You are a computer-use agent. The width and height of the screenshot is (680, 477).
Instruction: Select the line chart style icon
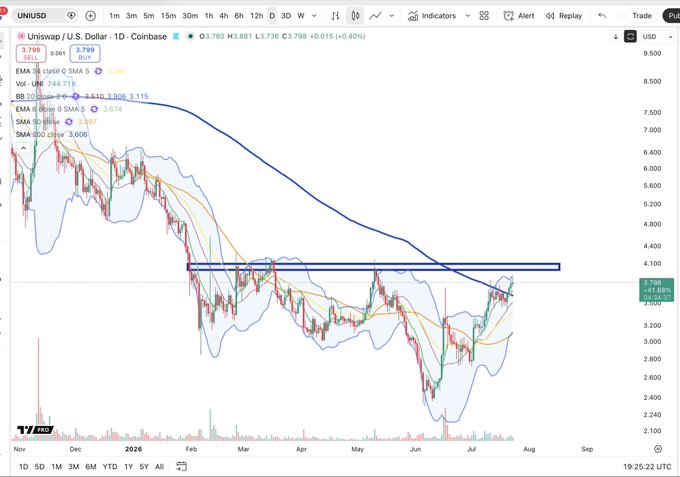click(x=375, y=16)
